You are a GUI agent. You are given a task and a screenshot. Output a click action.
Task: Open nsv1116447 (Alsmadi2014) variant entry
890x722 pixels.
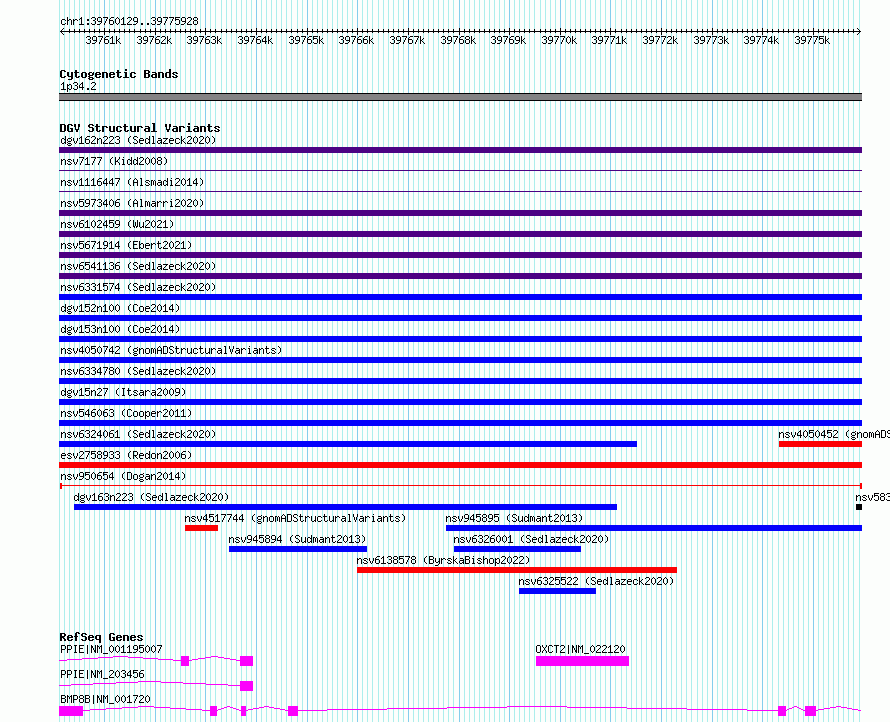coord(132,182)
